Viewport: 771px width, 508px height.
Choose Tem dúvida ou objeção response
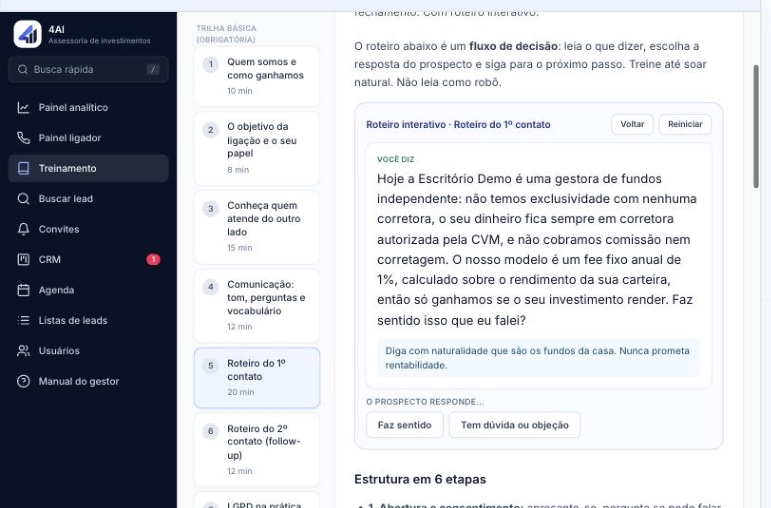coord(514,425)
